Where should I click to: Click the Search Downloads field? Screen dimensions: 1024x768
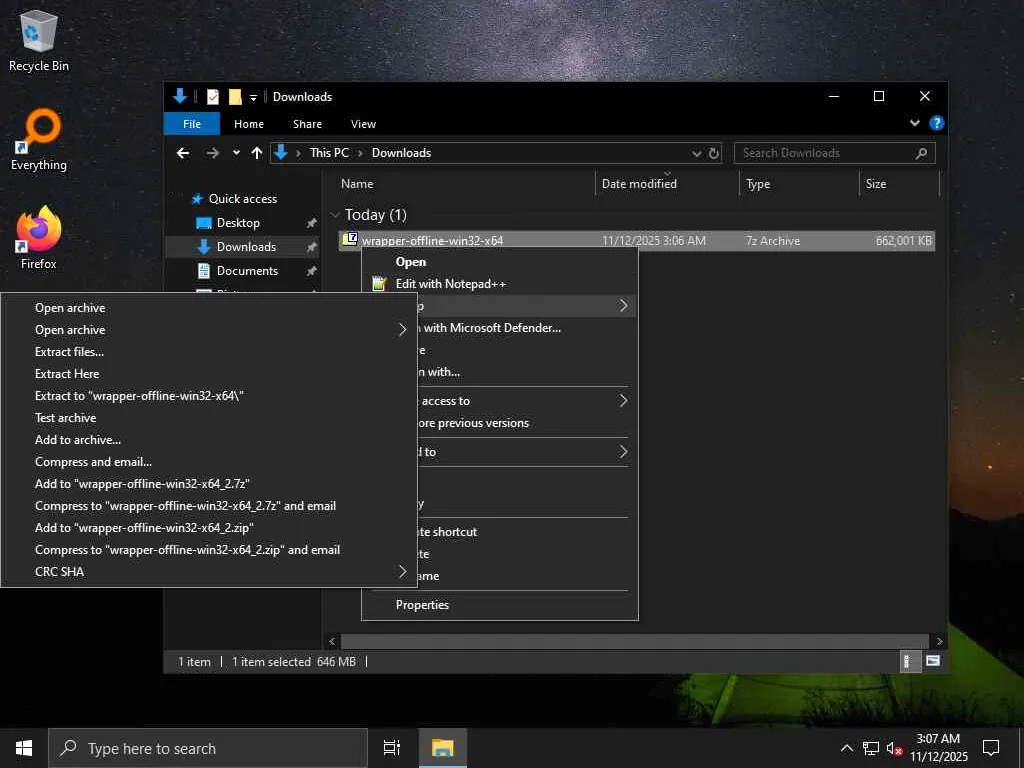(x=835, y=153)
